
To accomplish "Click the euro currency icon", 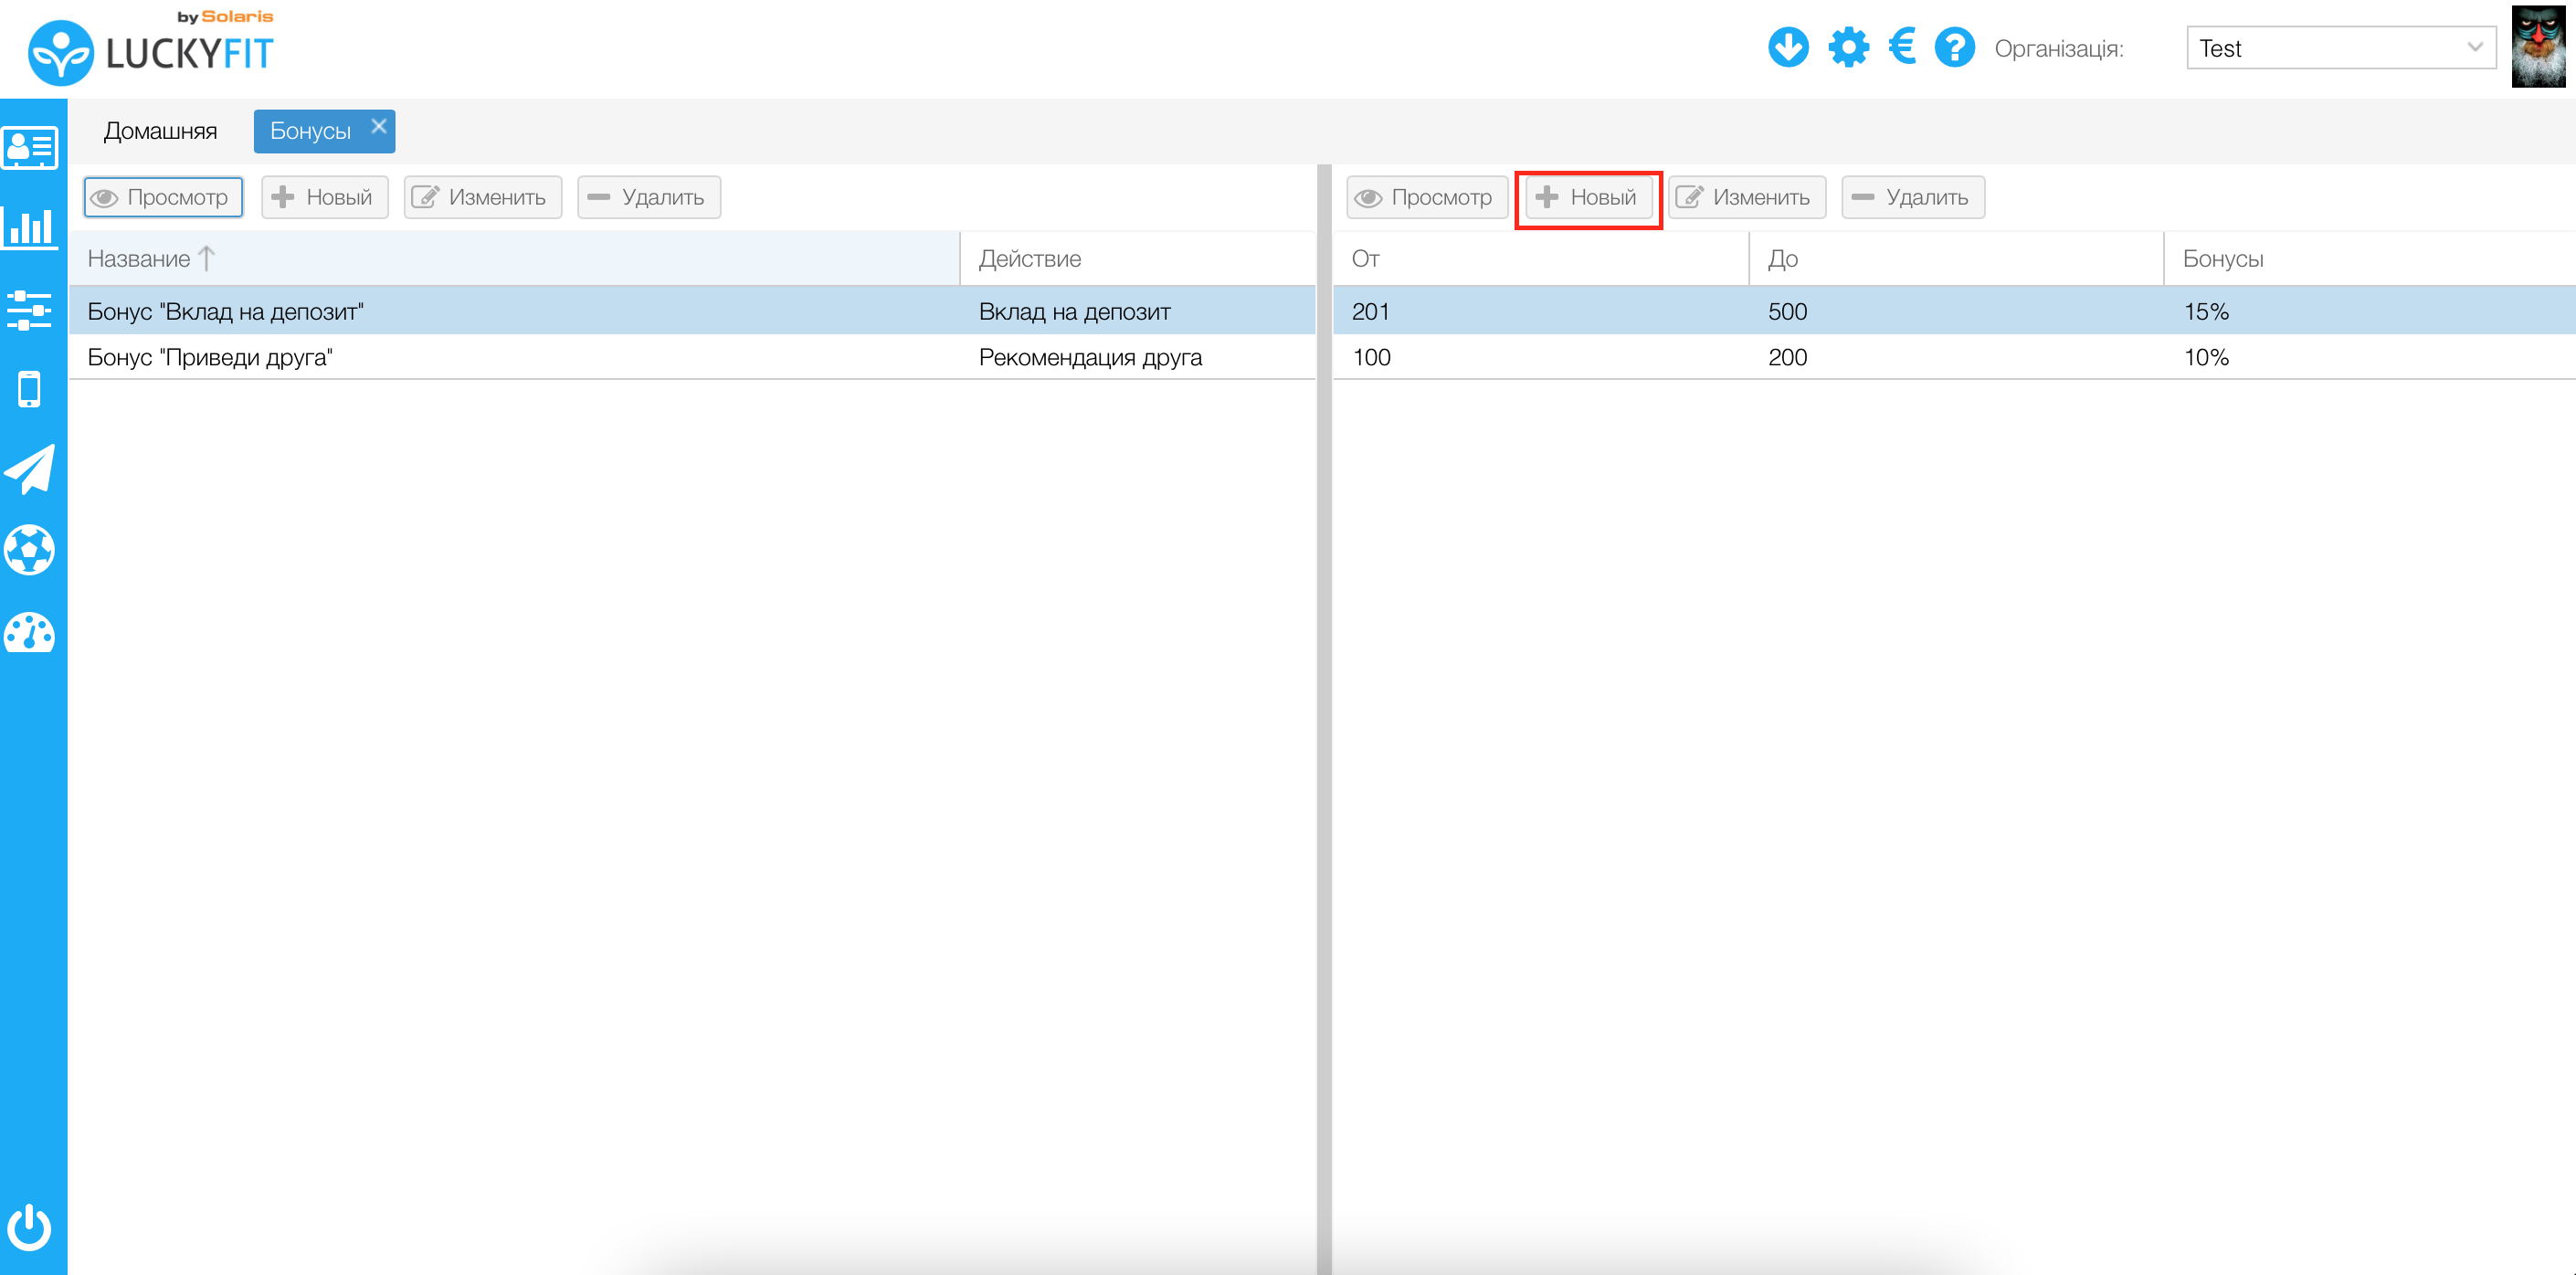I will pyautogui.click(x=1901, y=47).
